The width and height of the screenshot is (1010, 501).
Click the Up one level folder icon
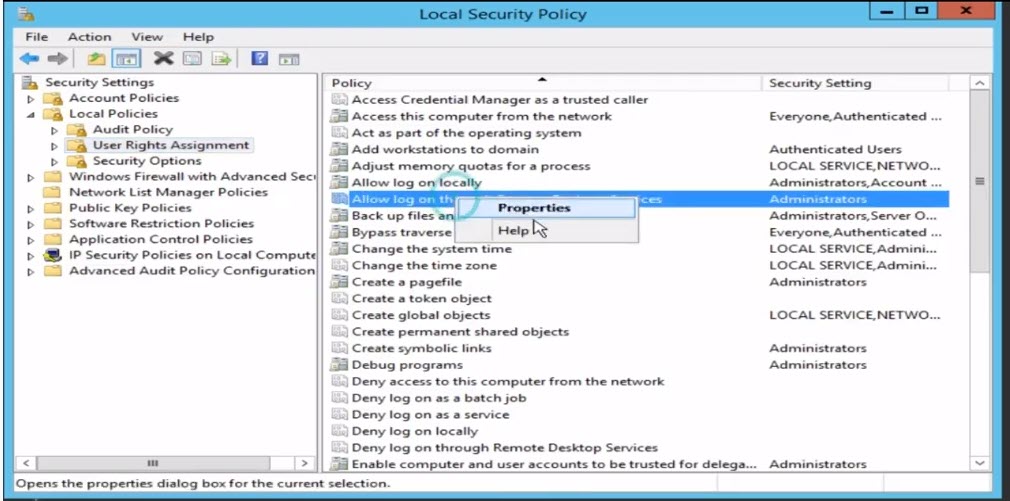point(97,59)
